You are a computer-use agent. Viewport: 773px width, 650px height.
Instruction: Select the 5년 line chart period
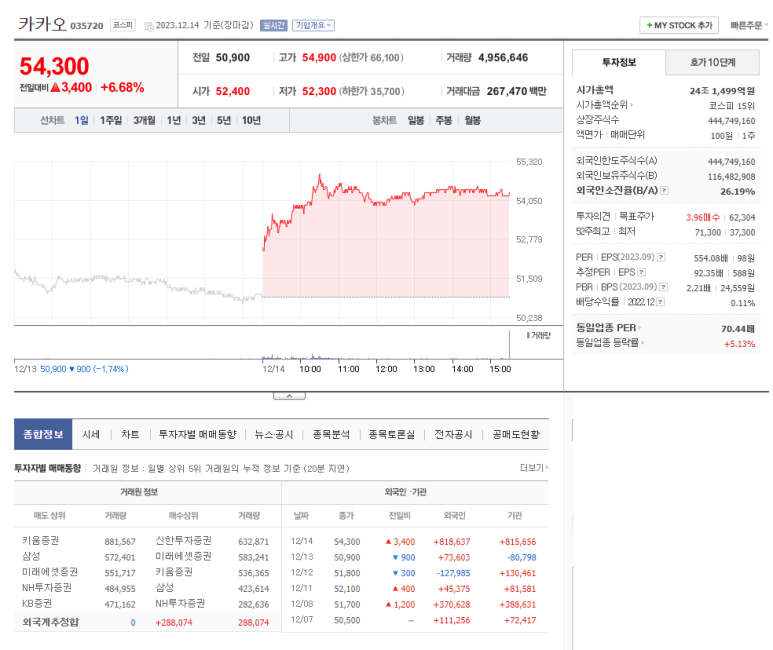224,120
